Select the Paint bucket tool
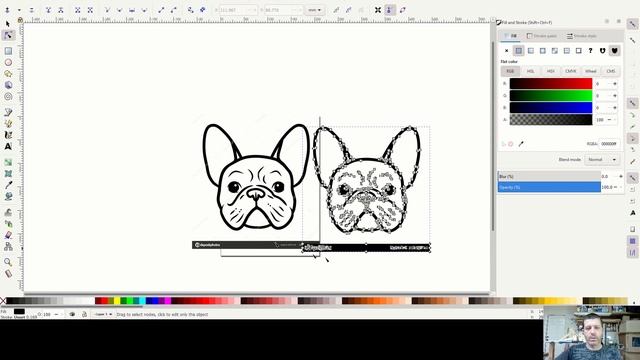Viewport: 640px width, 360px height. click(x=8, y=197)
